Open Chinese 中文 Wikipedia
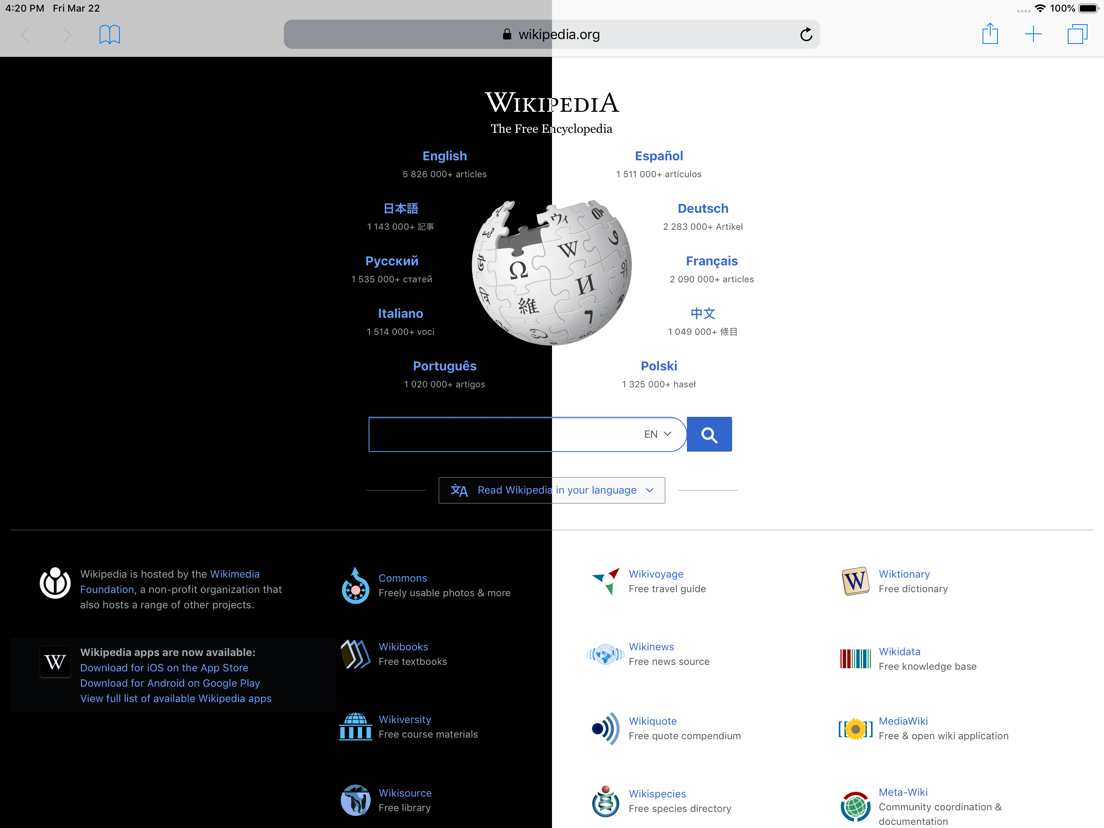The image size is (1104, 828). click(703, 313)
